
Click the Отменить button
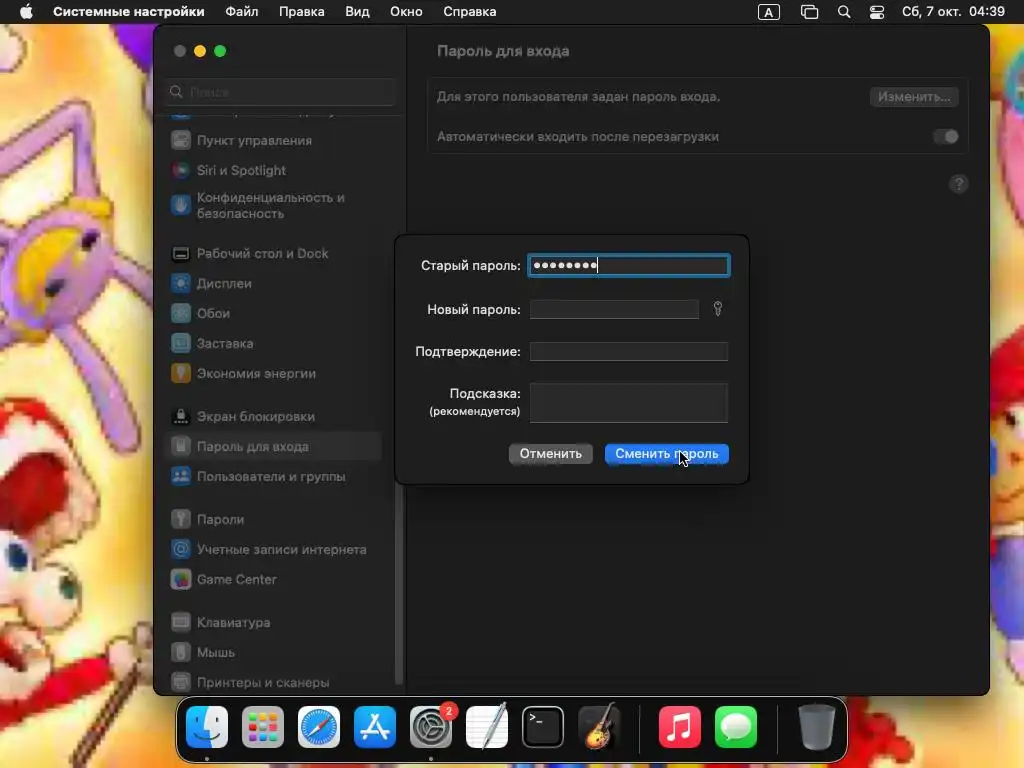click(x=551, y=454)
